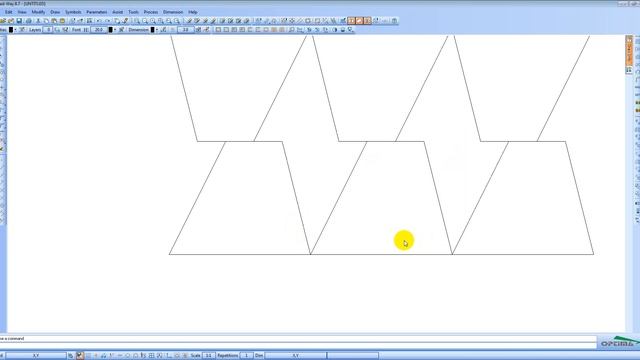
Task: Edit the dimension value field showing 2.0
Action: coord(186,29)
